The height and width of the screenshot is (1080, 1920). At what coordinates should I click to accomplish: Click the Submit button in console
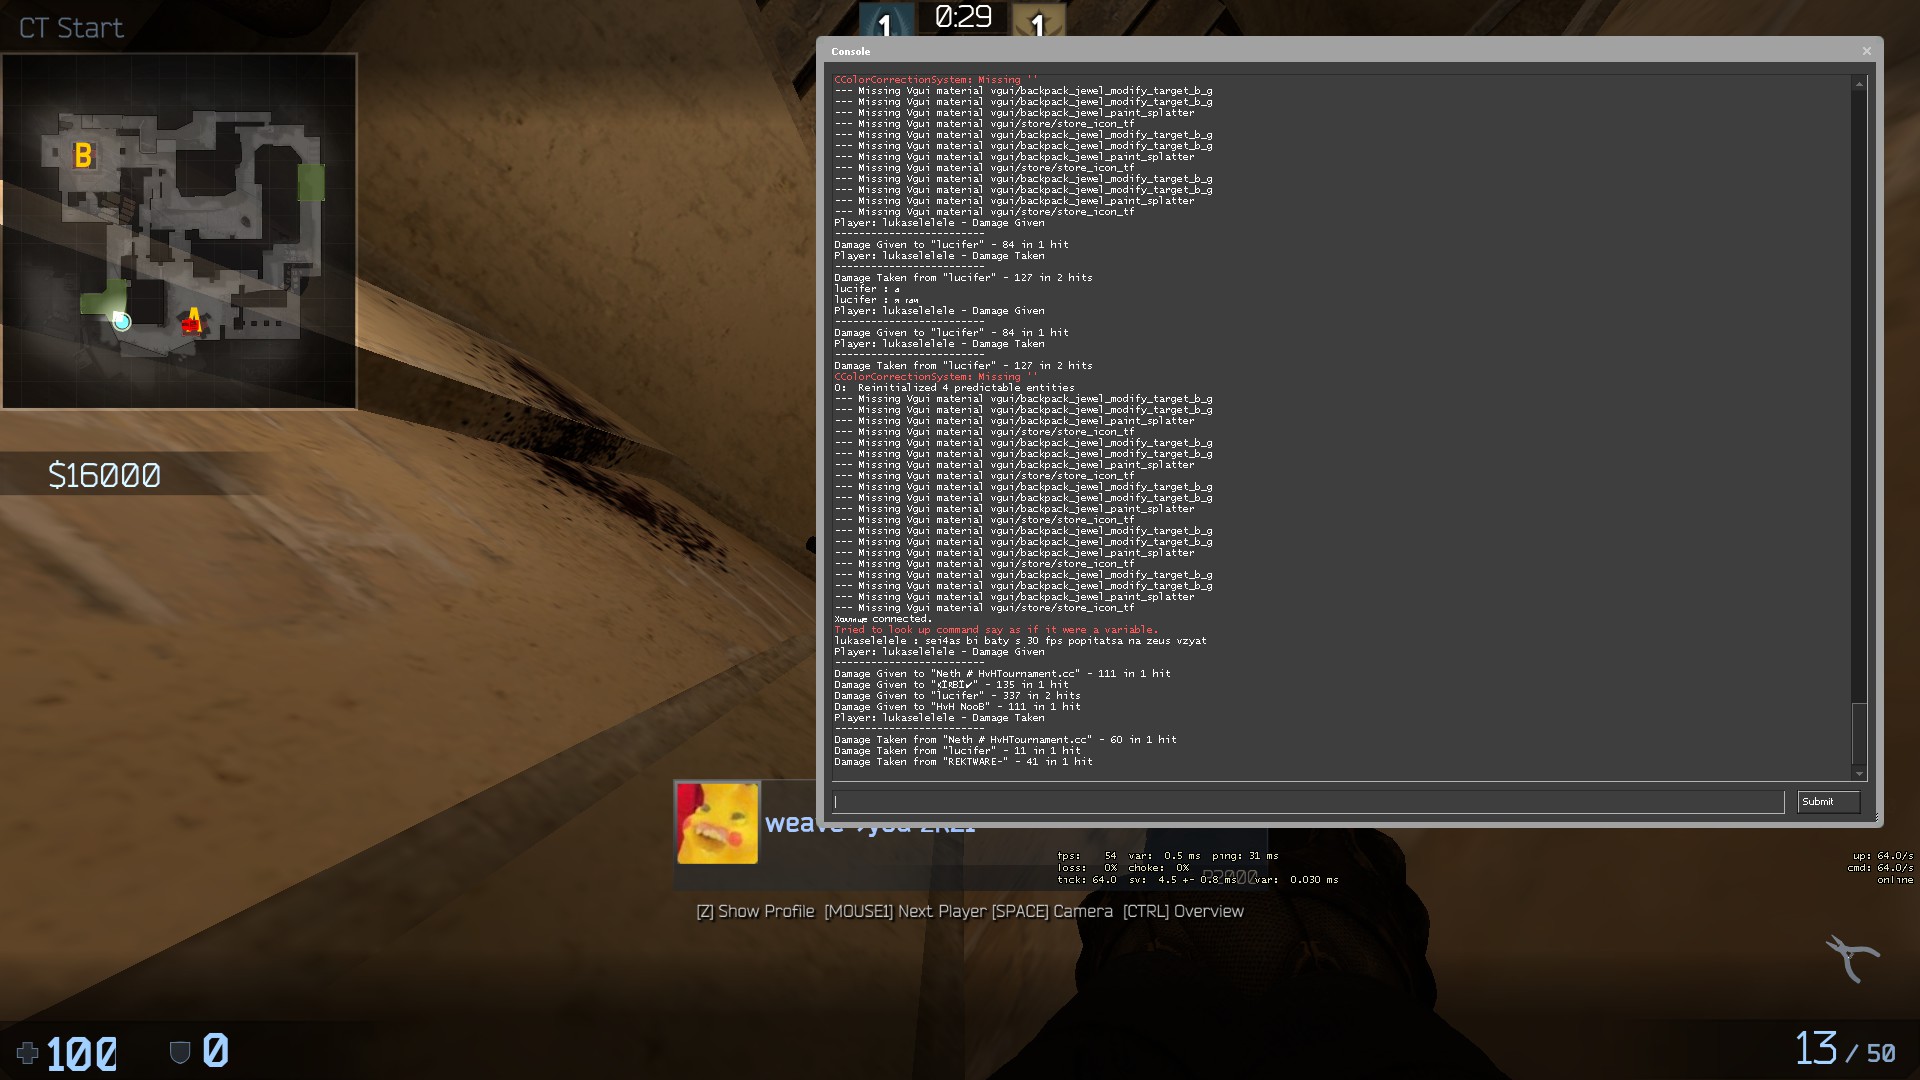click(1827, 802)
